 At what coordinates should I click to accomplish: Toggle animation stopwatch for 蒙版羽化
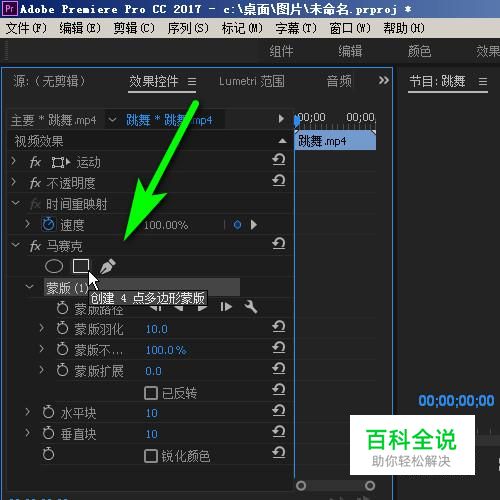coord(62,328)
